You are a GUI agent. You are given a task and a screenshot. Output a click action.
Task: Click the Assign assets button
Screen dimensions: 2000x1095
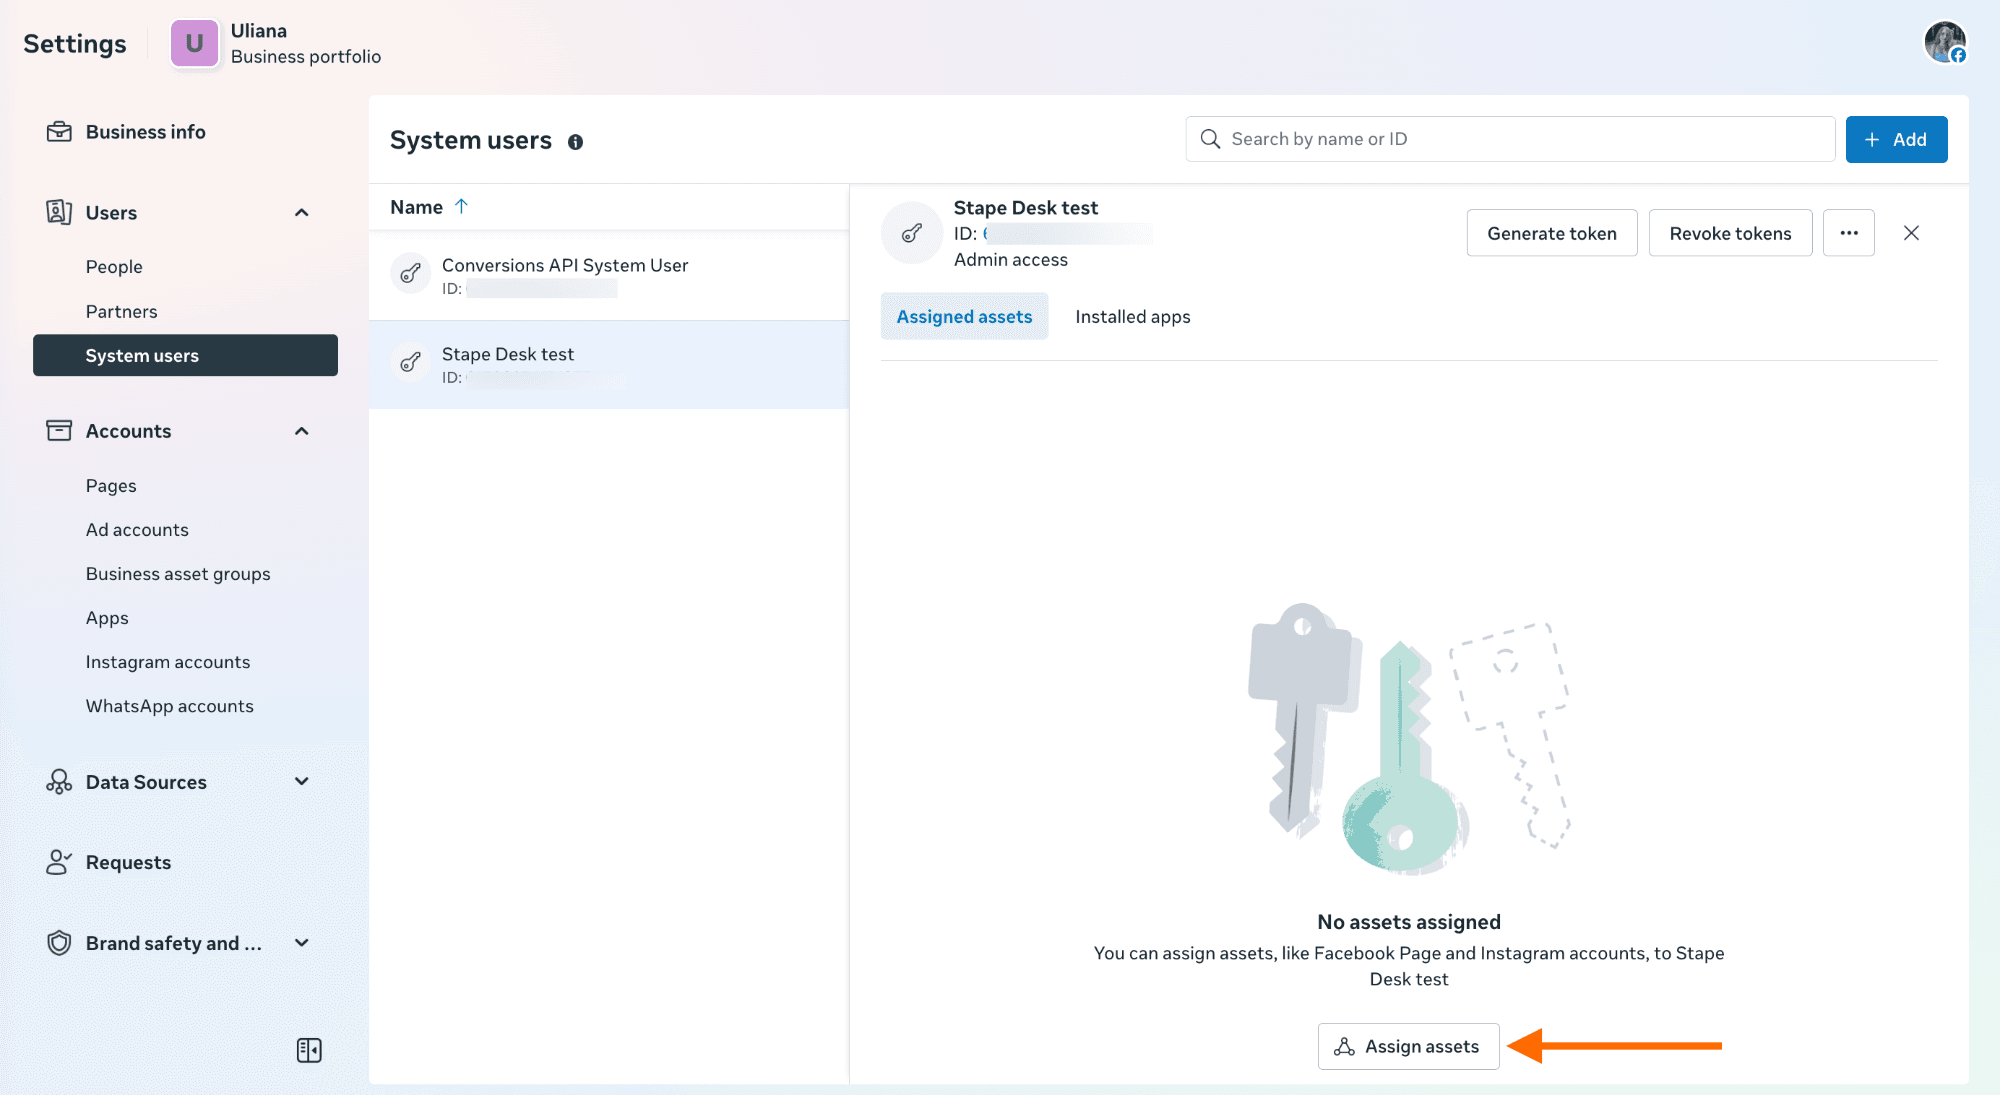point(1408,1046)
